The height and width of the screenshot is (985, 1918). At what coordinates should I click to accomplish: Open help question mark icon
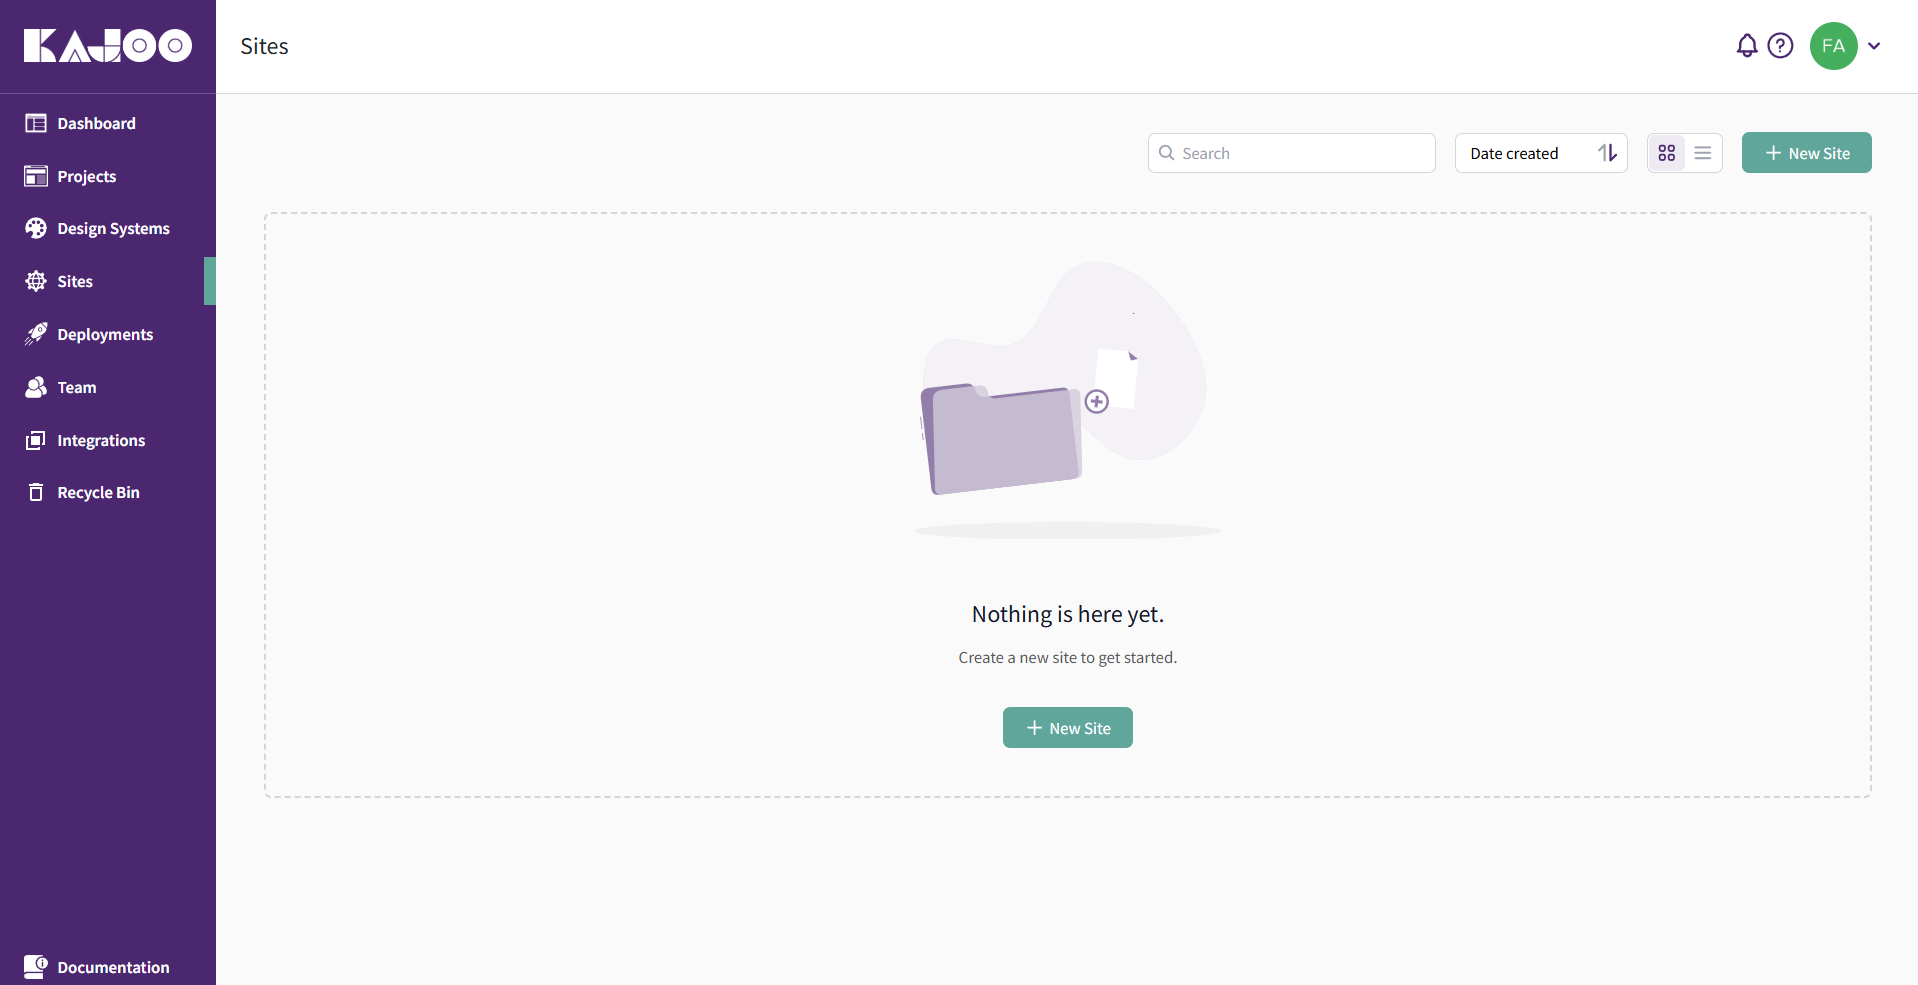point(1780,46)
